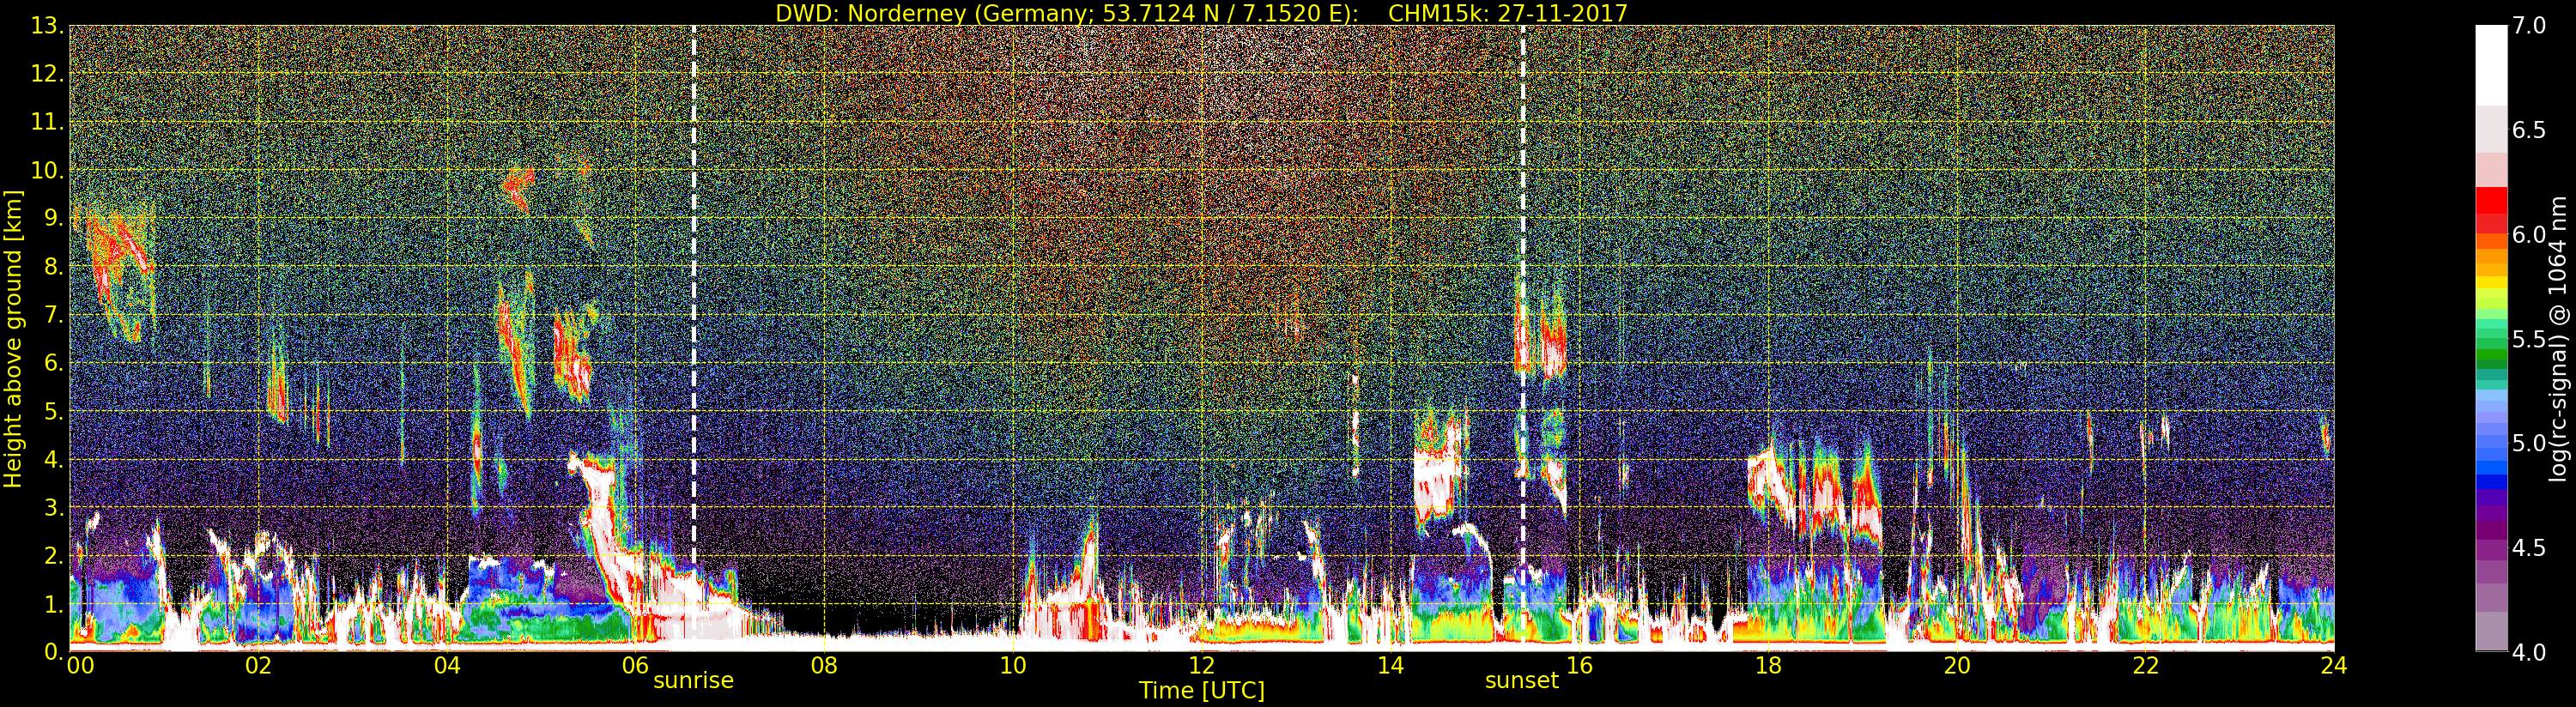The height and width of the screenshot is (707, 2576).
Task: Click the plot title naming Norderney station
Action: pos(1201,13)
